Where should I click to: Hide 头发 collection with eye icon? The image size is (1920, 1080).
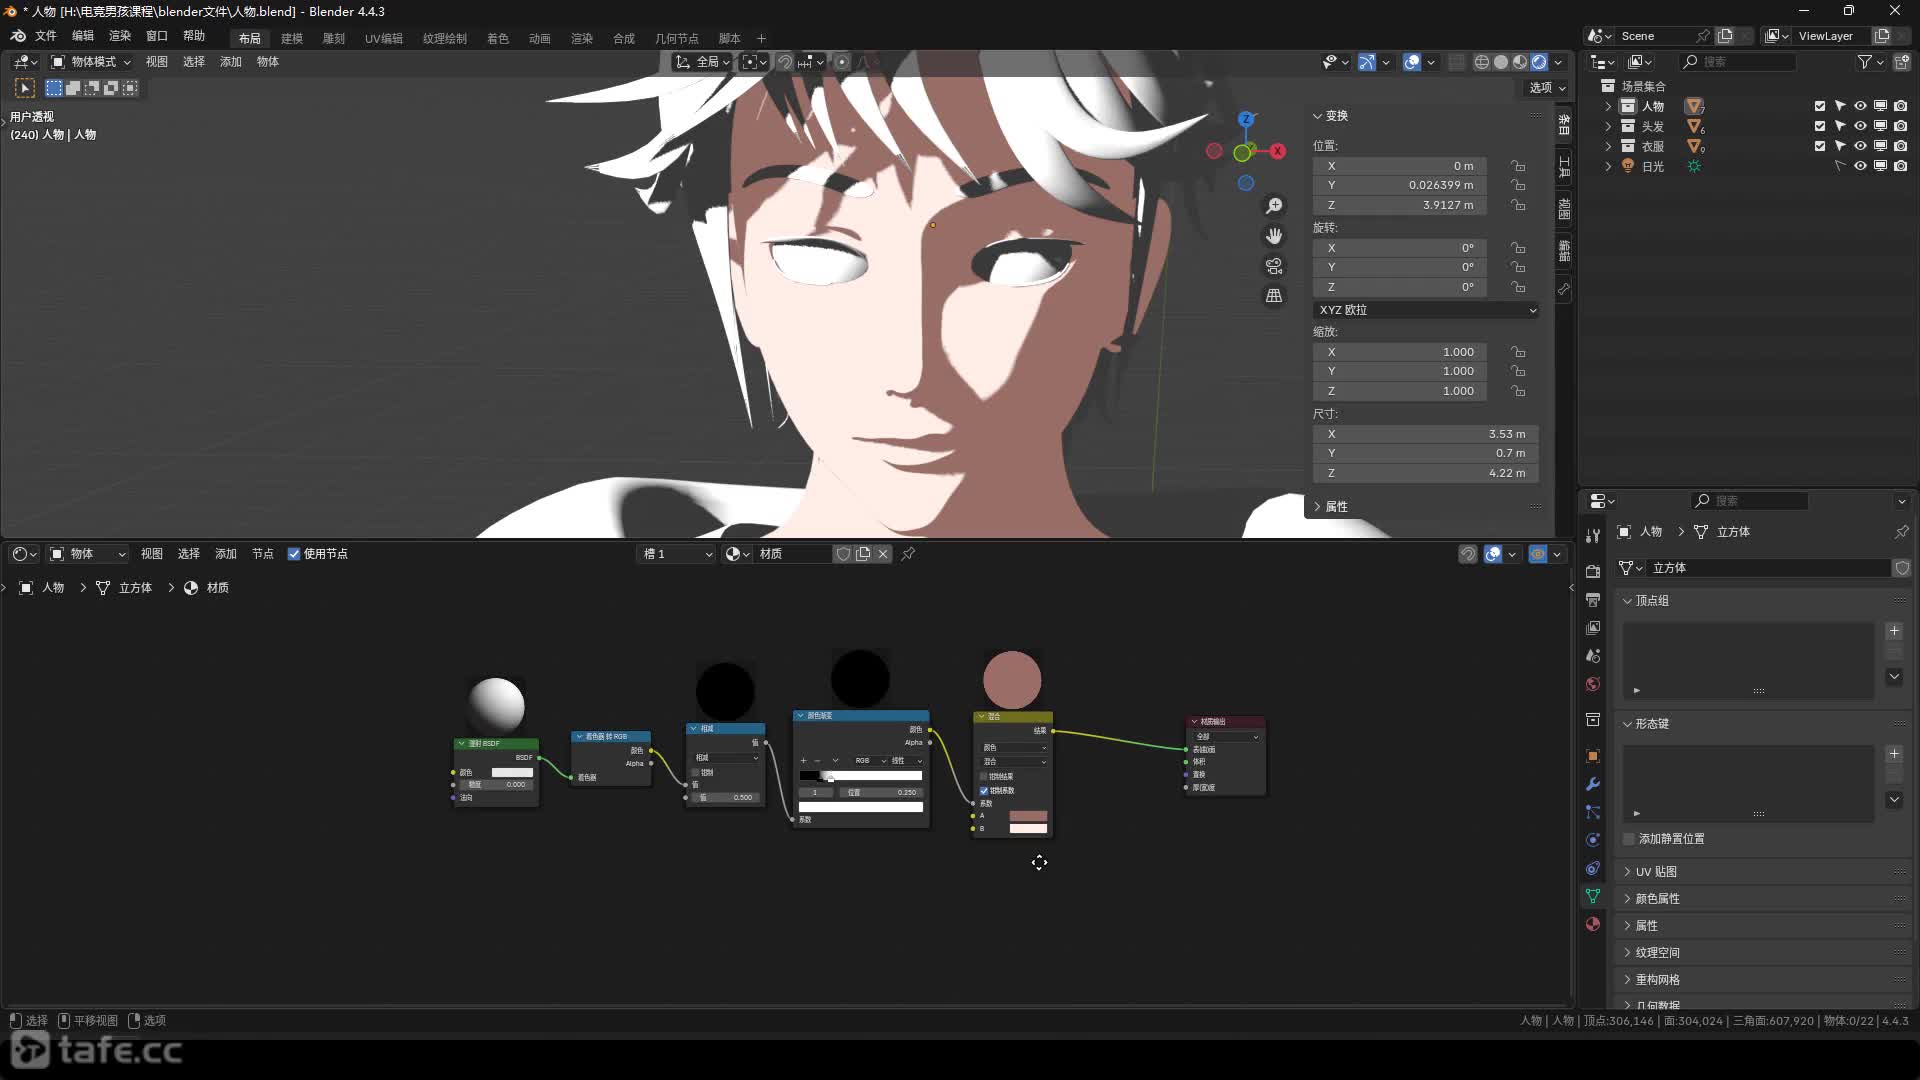click(x=1860, y=126)
